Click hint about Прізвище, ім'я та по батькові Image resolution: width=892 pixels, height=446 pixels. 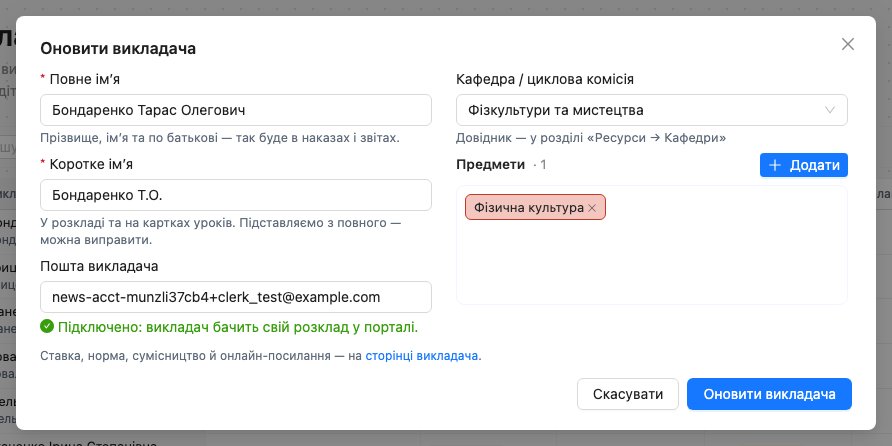(220, 138)
